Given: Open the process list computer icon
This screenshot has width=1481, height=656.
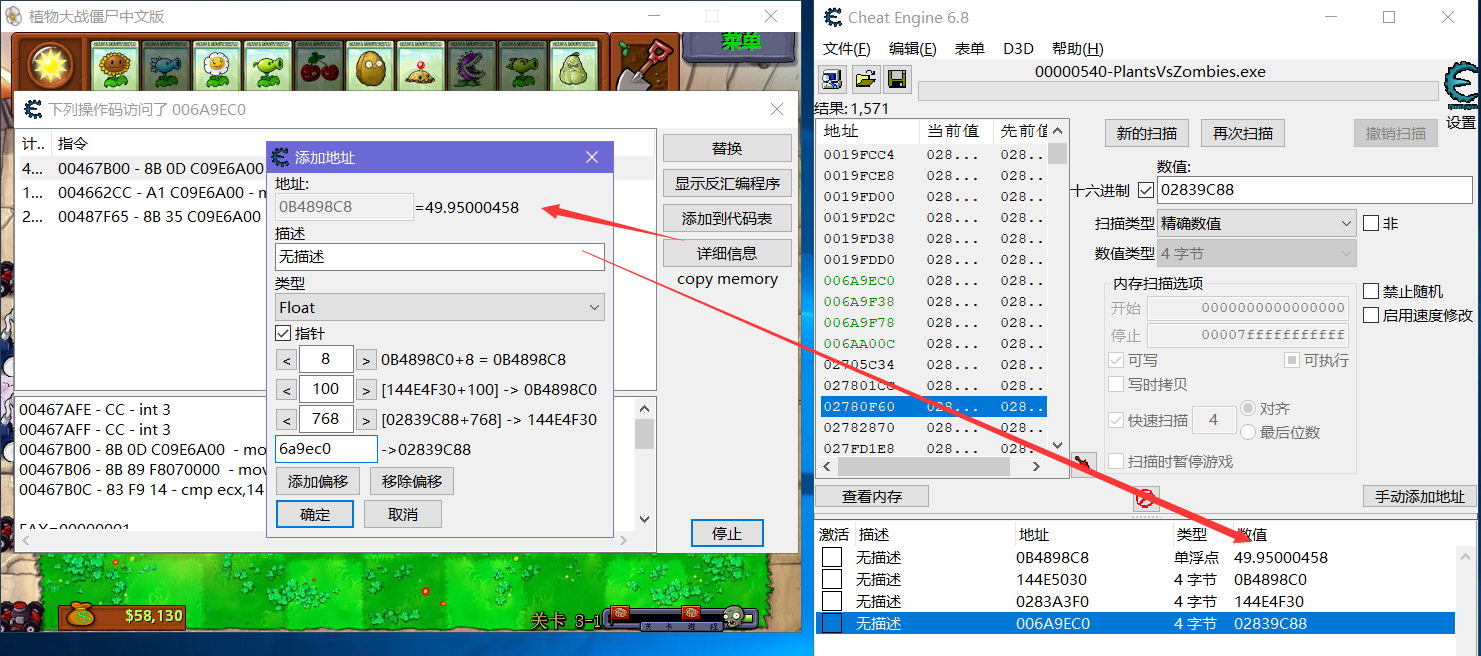Looking at the screenshot, I should [831, 81].
